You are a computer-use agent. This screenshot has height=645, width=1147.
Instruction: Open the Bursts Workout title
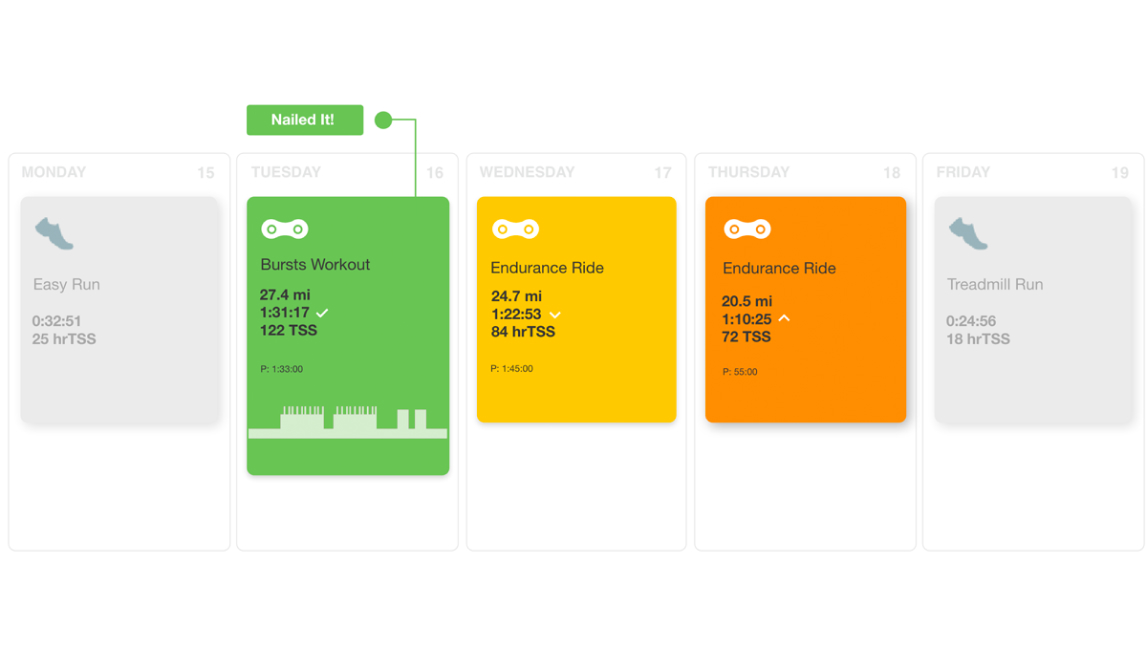click(315, 265)
